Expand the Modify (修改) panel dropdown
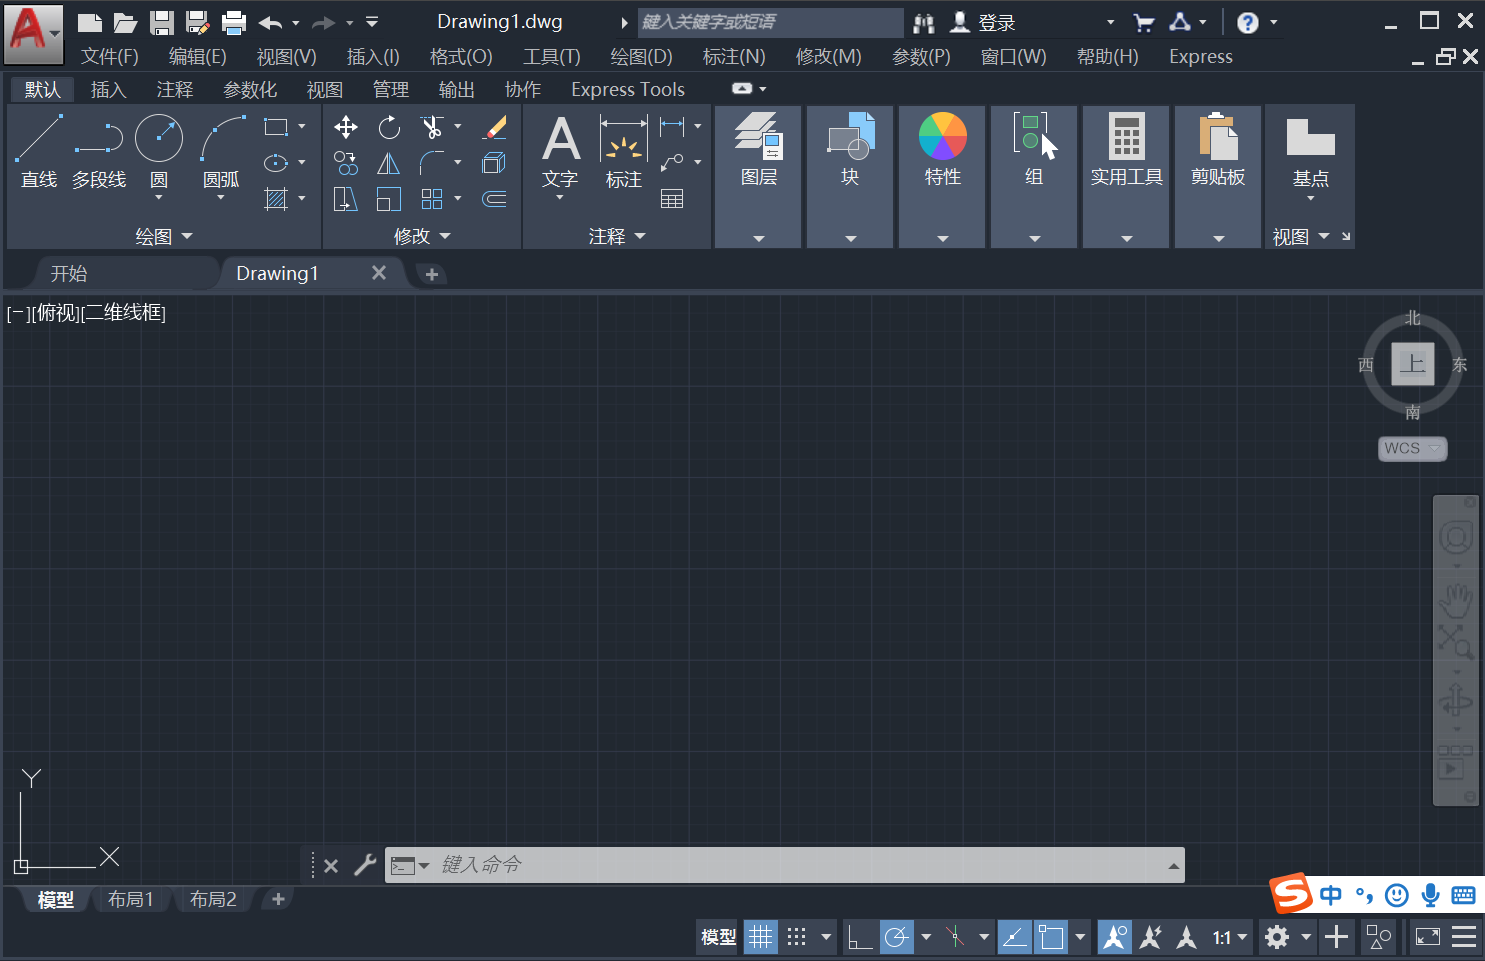Viewport: 1485px width, 961px height. pos(422,237)
